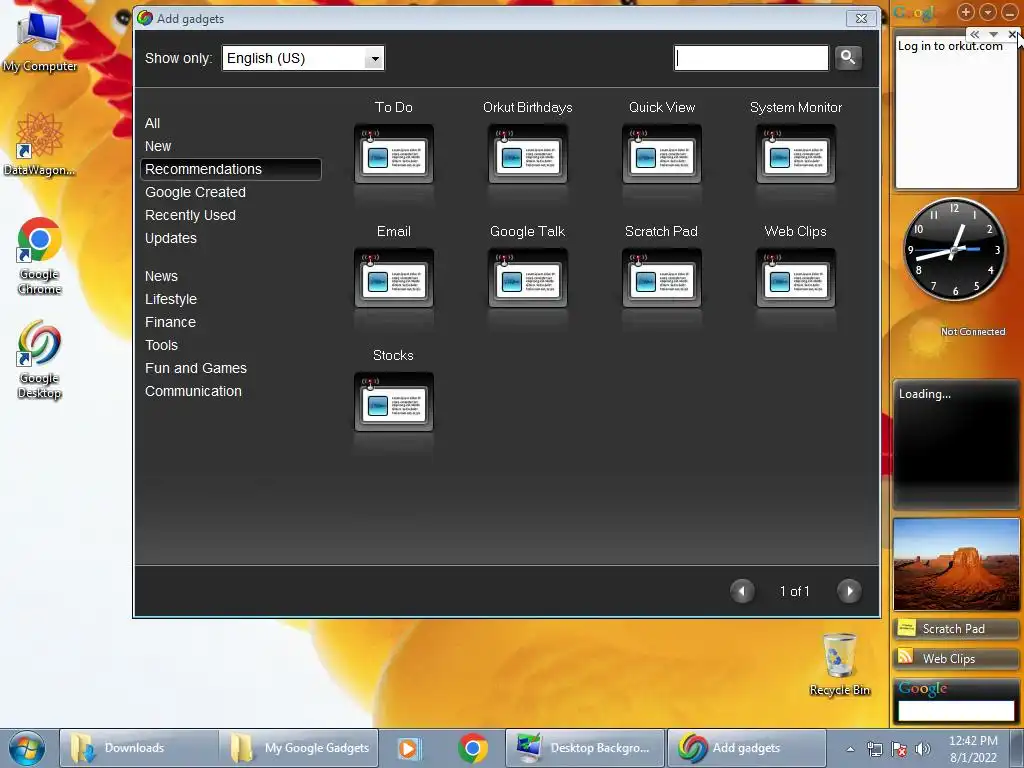Show Google Created gadgets

click(x=195, y=192)
